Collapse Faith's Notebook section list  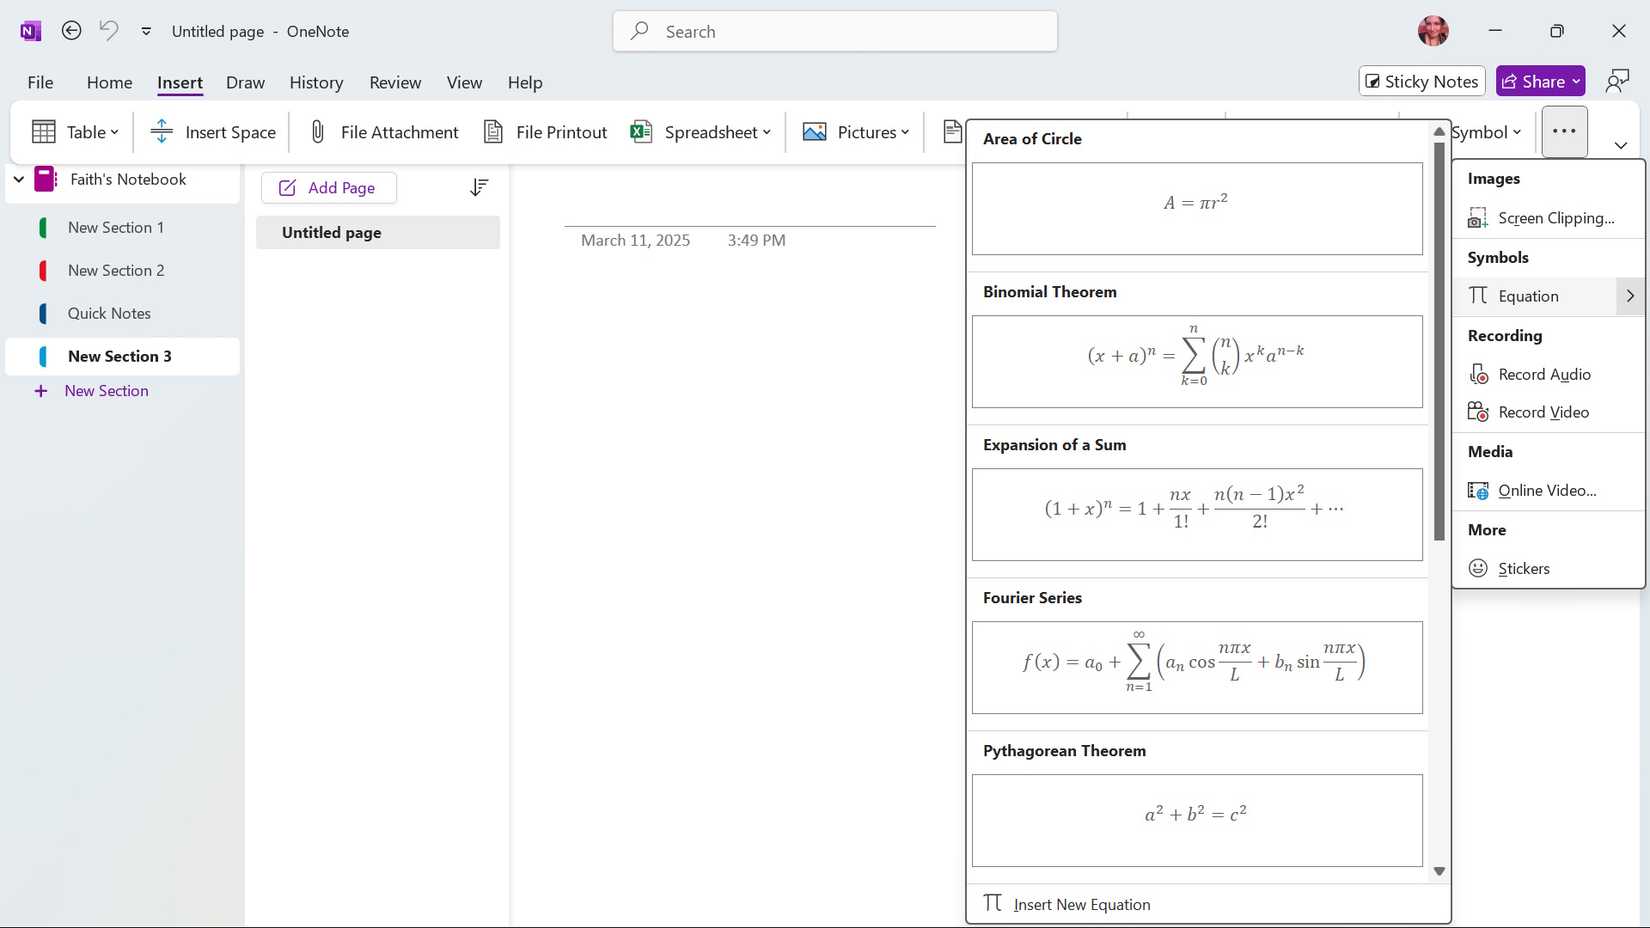click(17, 179)
